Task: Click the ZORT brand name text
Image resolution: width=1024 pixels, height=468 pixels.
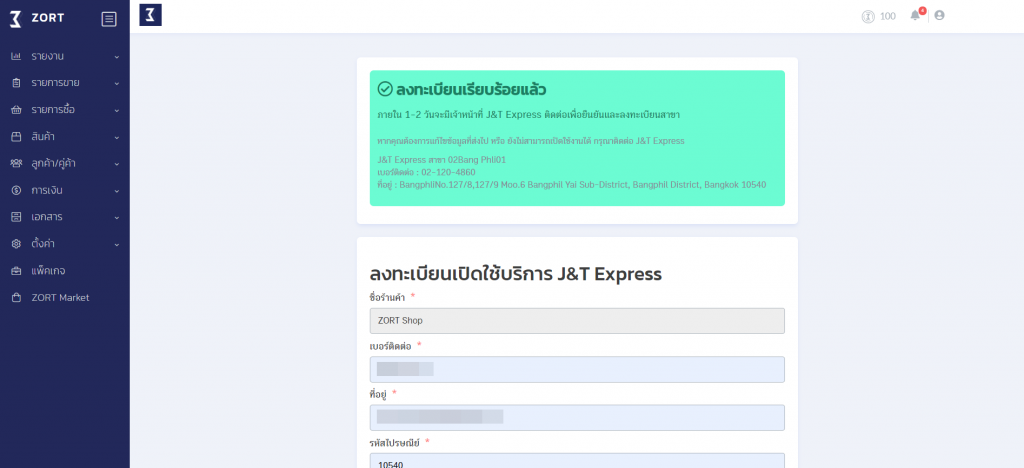Action: pos(48,18)
